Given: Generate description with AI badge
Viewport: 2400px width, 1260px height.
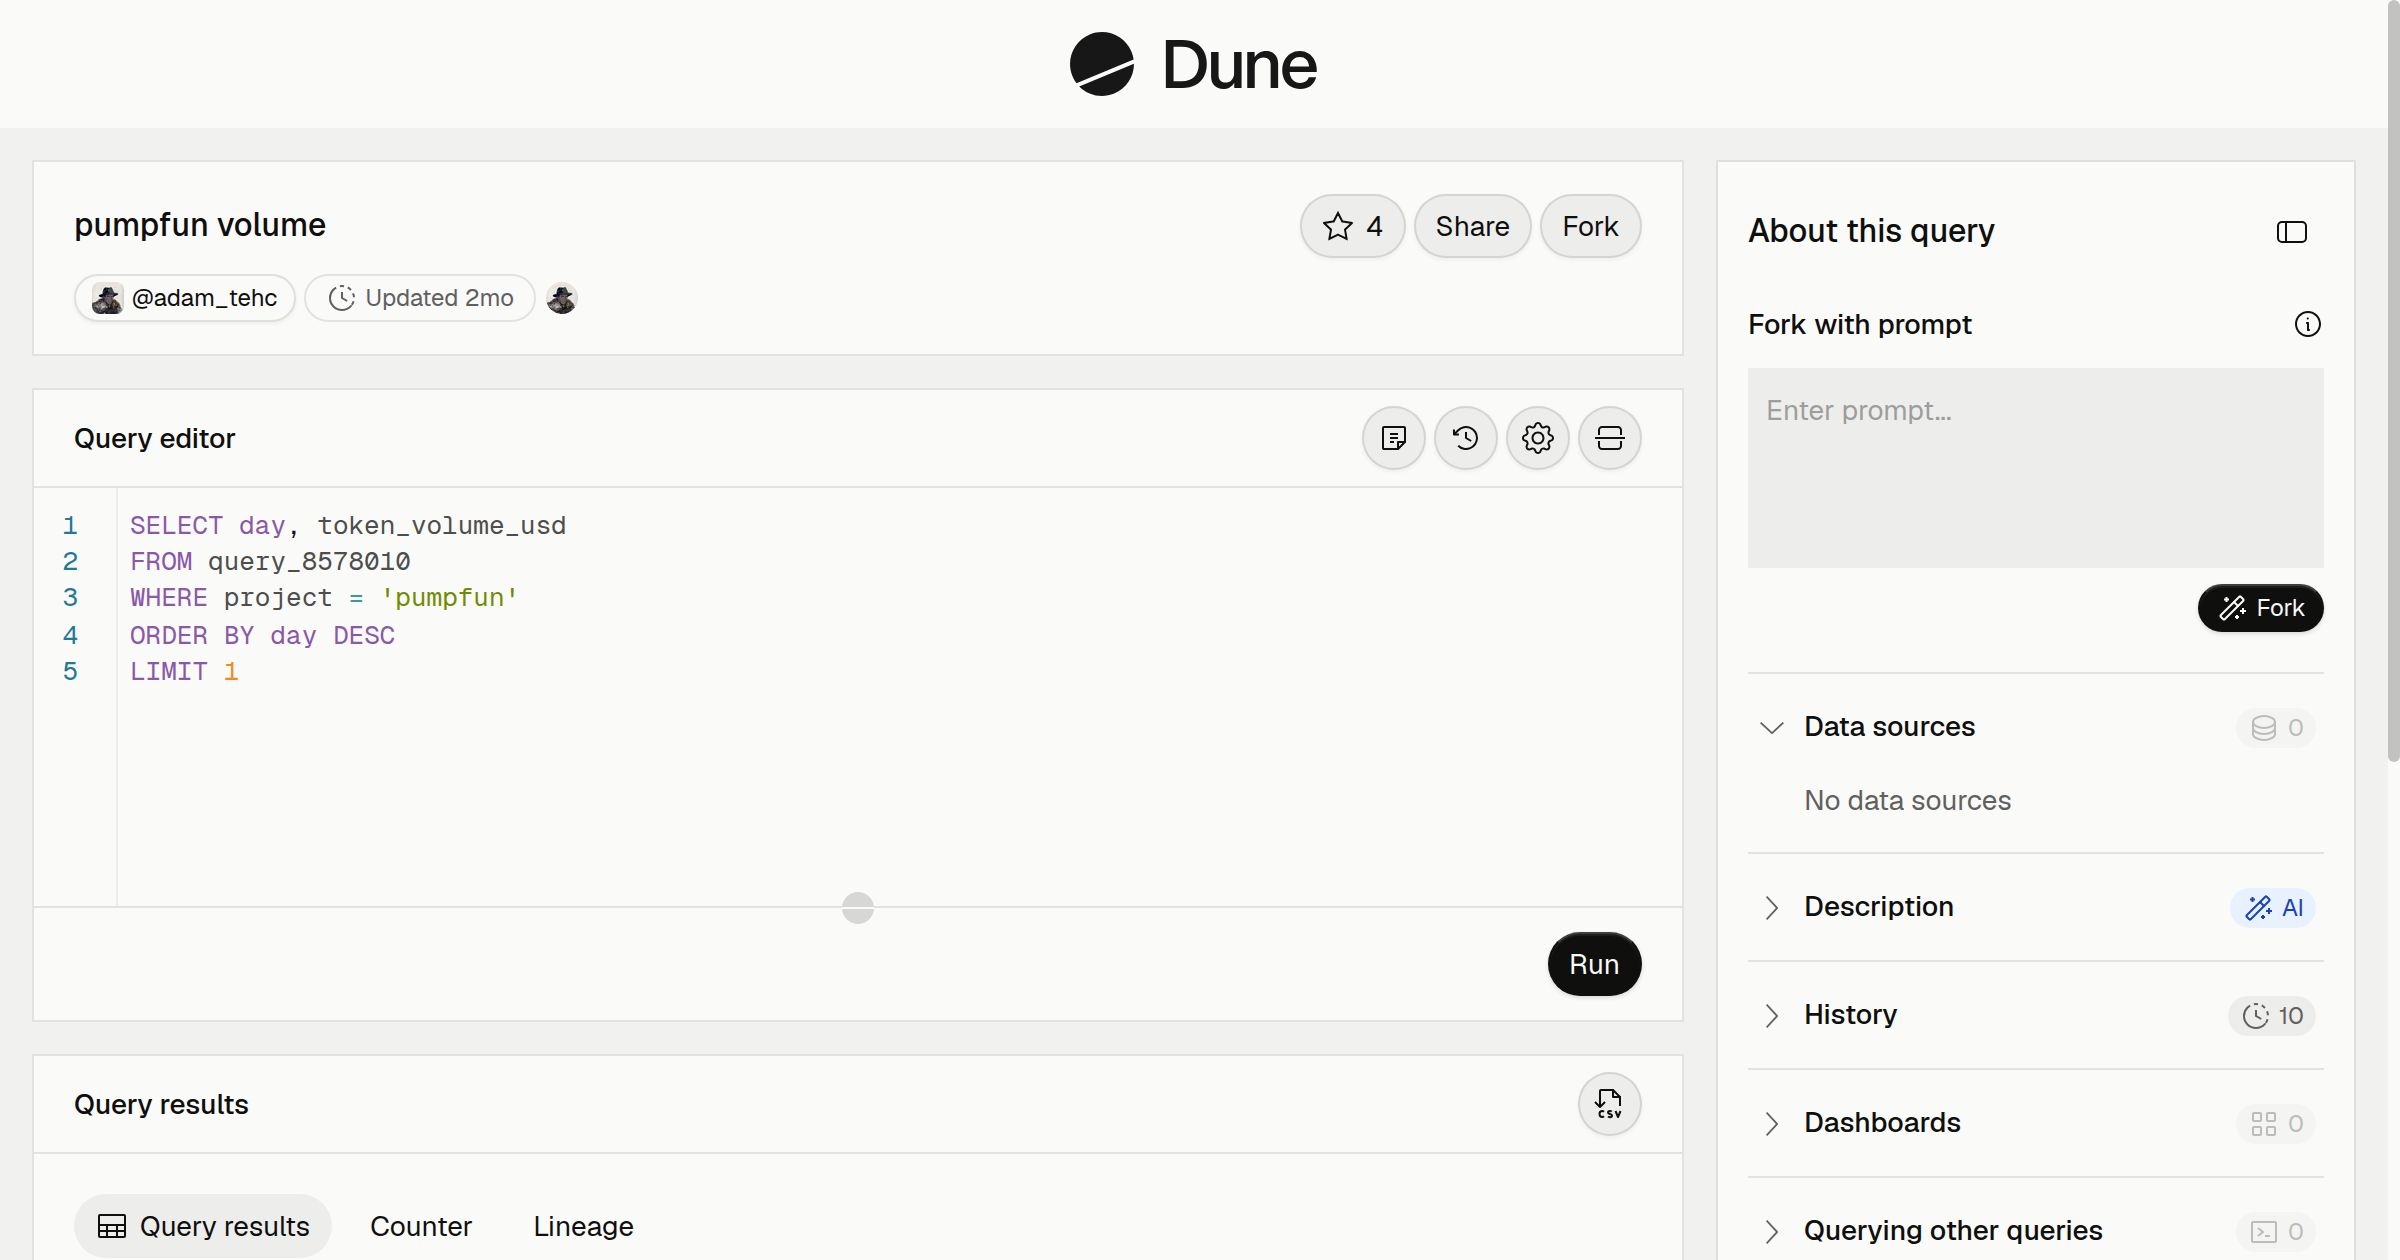Looking at the screenshot, I should tap(2273, 907).
